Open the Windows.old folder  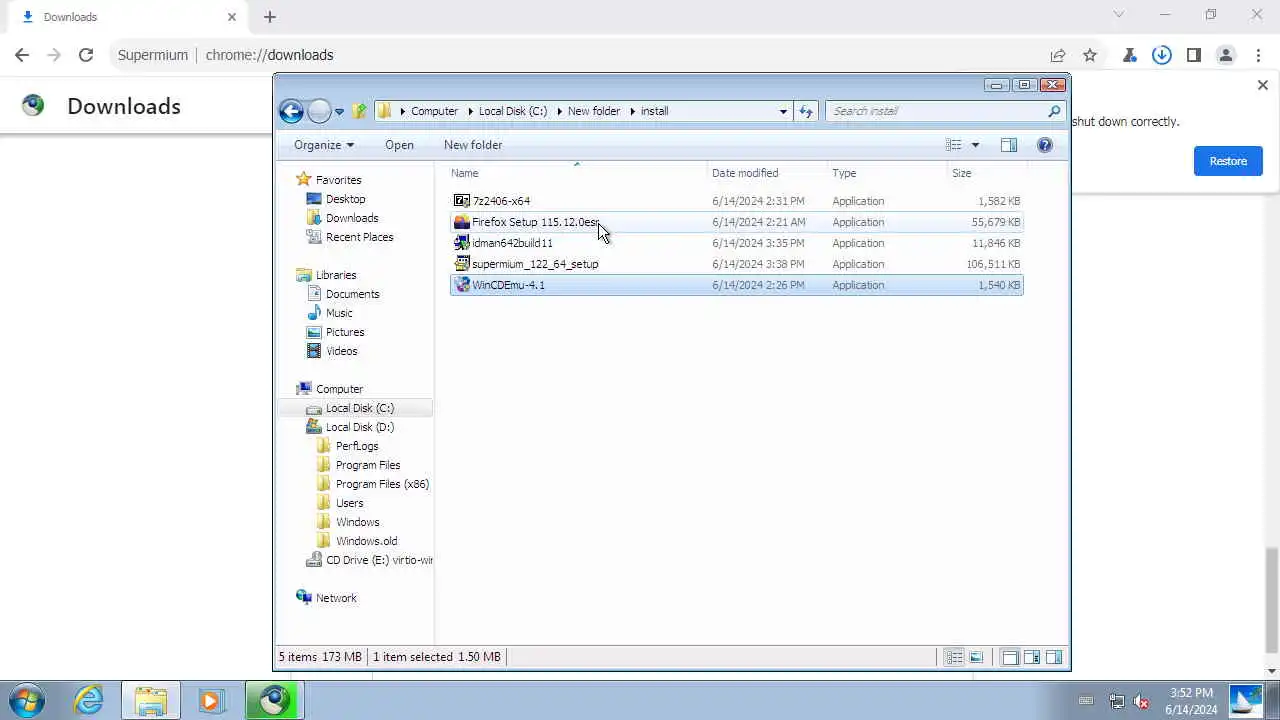click(x=366, y=541)
